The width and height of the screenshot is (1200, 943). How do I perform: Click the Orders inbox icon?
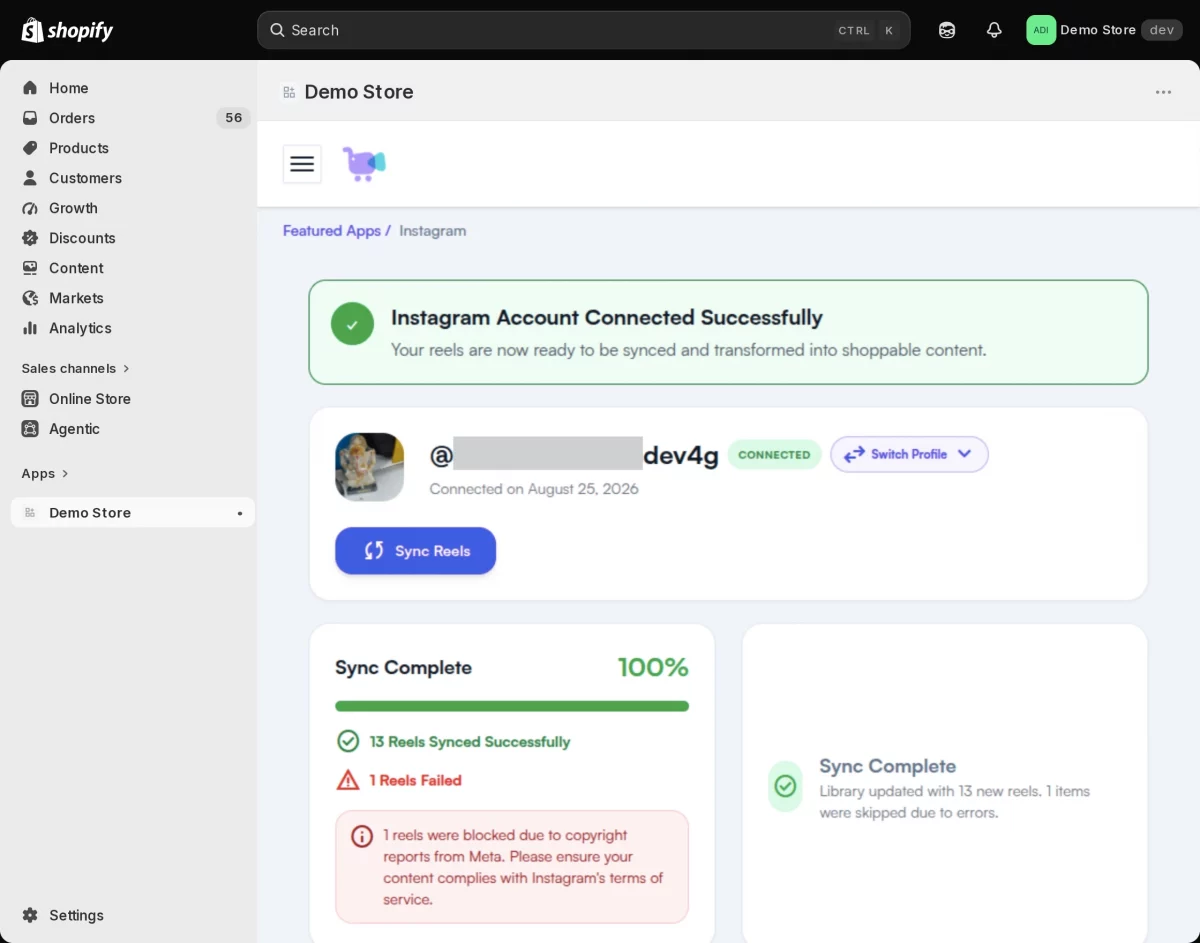[30, 118]
